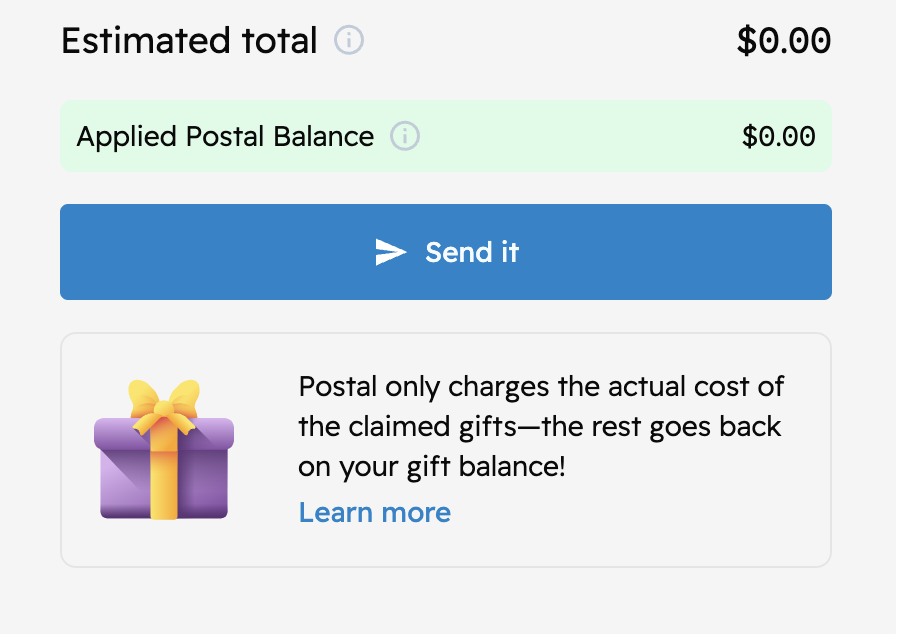
Task: Click the info icon beside Estimated total
Action: (349, 41)
